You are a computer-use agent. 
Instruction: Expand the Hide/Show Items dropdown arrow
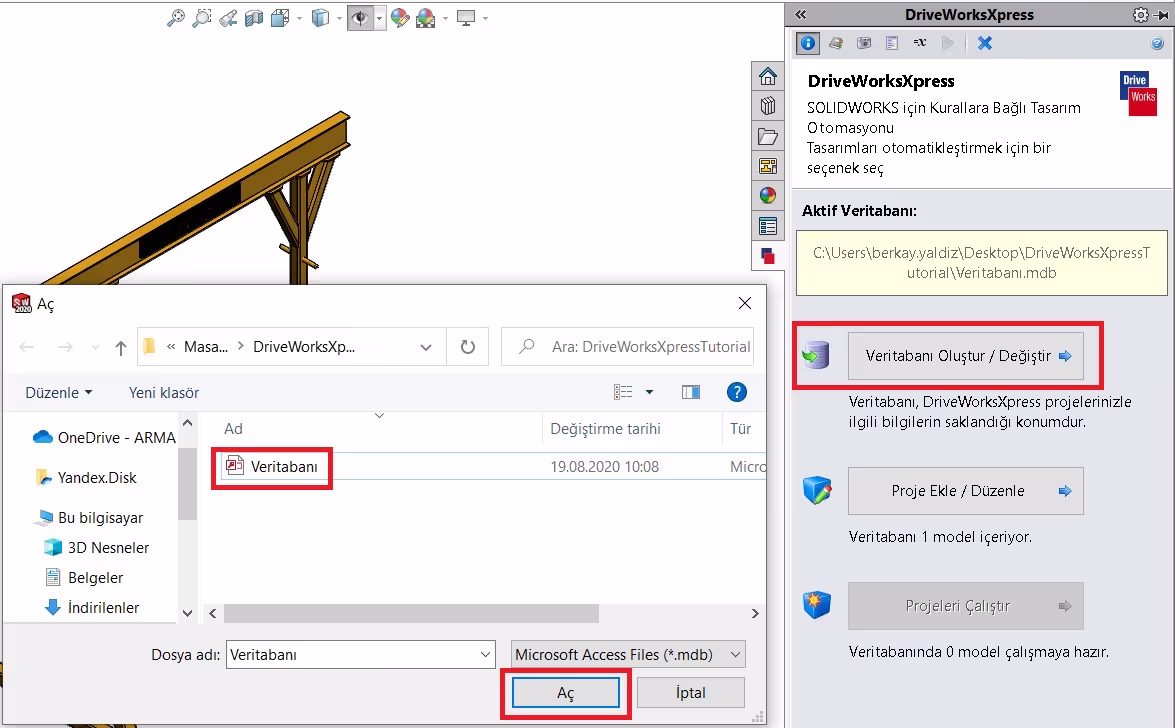click(x=379, y=18)
